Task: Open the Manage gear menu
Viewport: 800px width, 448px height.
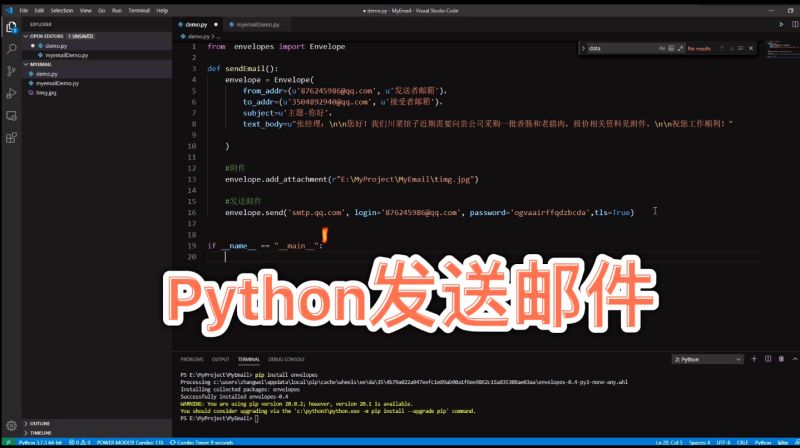Action: tap(11, 425)
